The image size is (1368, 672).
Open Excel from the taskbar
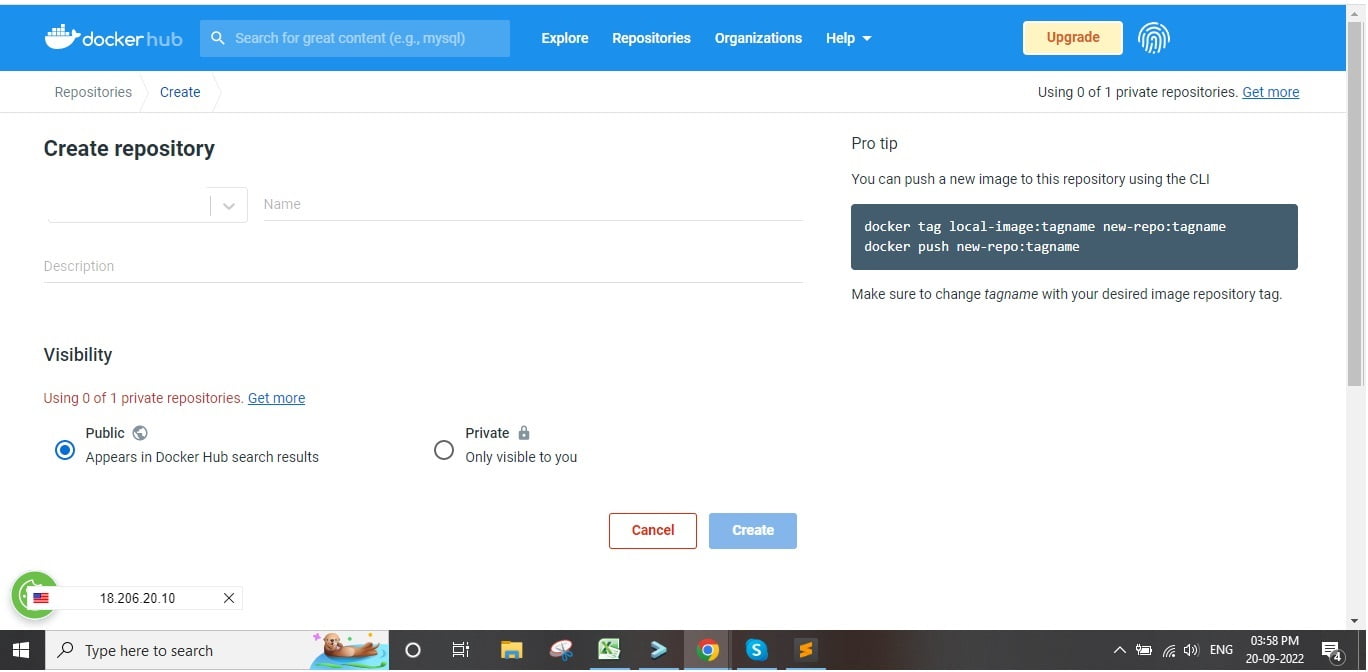[x=609, y=650]
